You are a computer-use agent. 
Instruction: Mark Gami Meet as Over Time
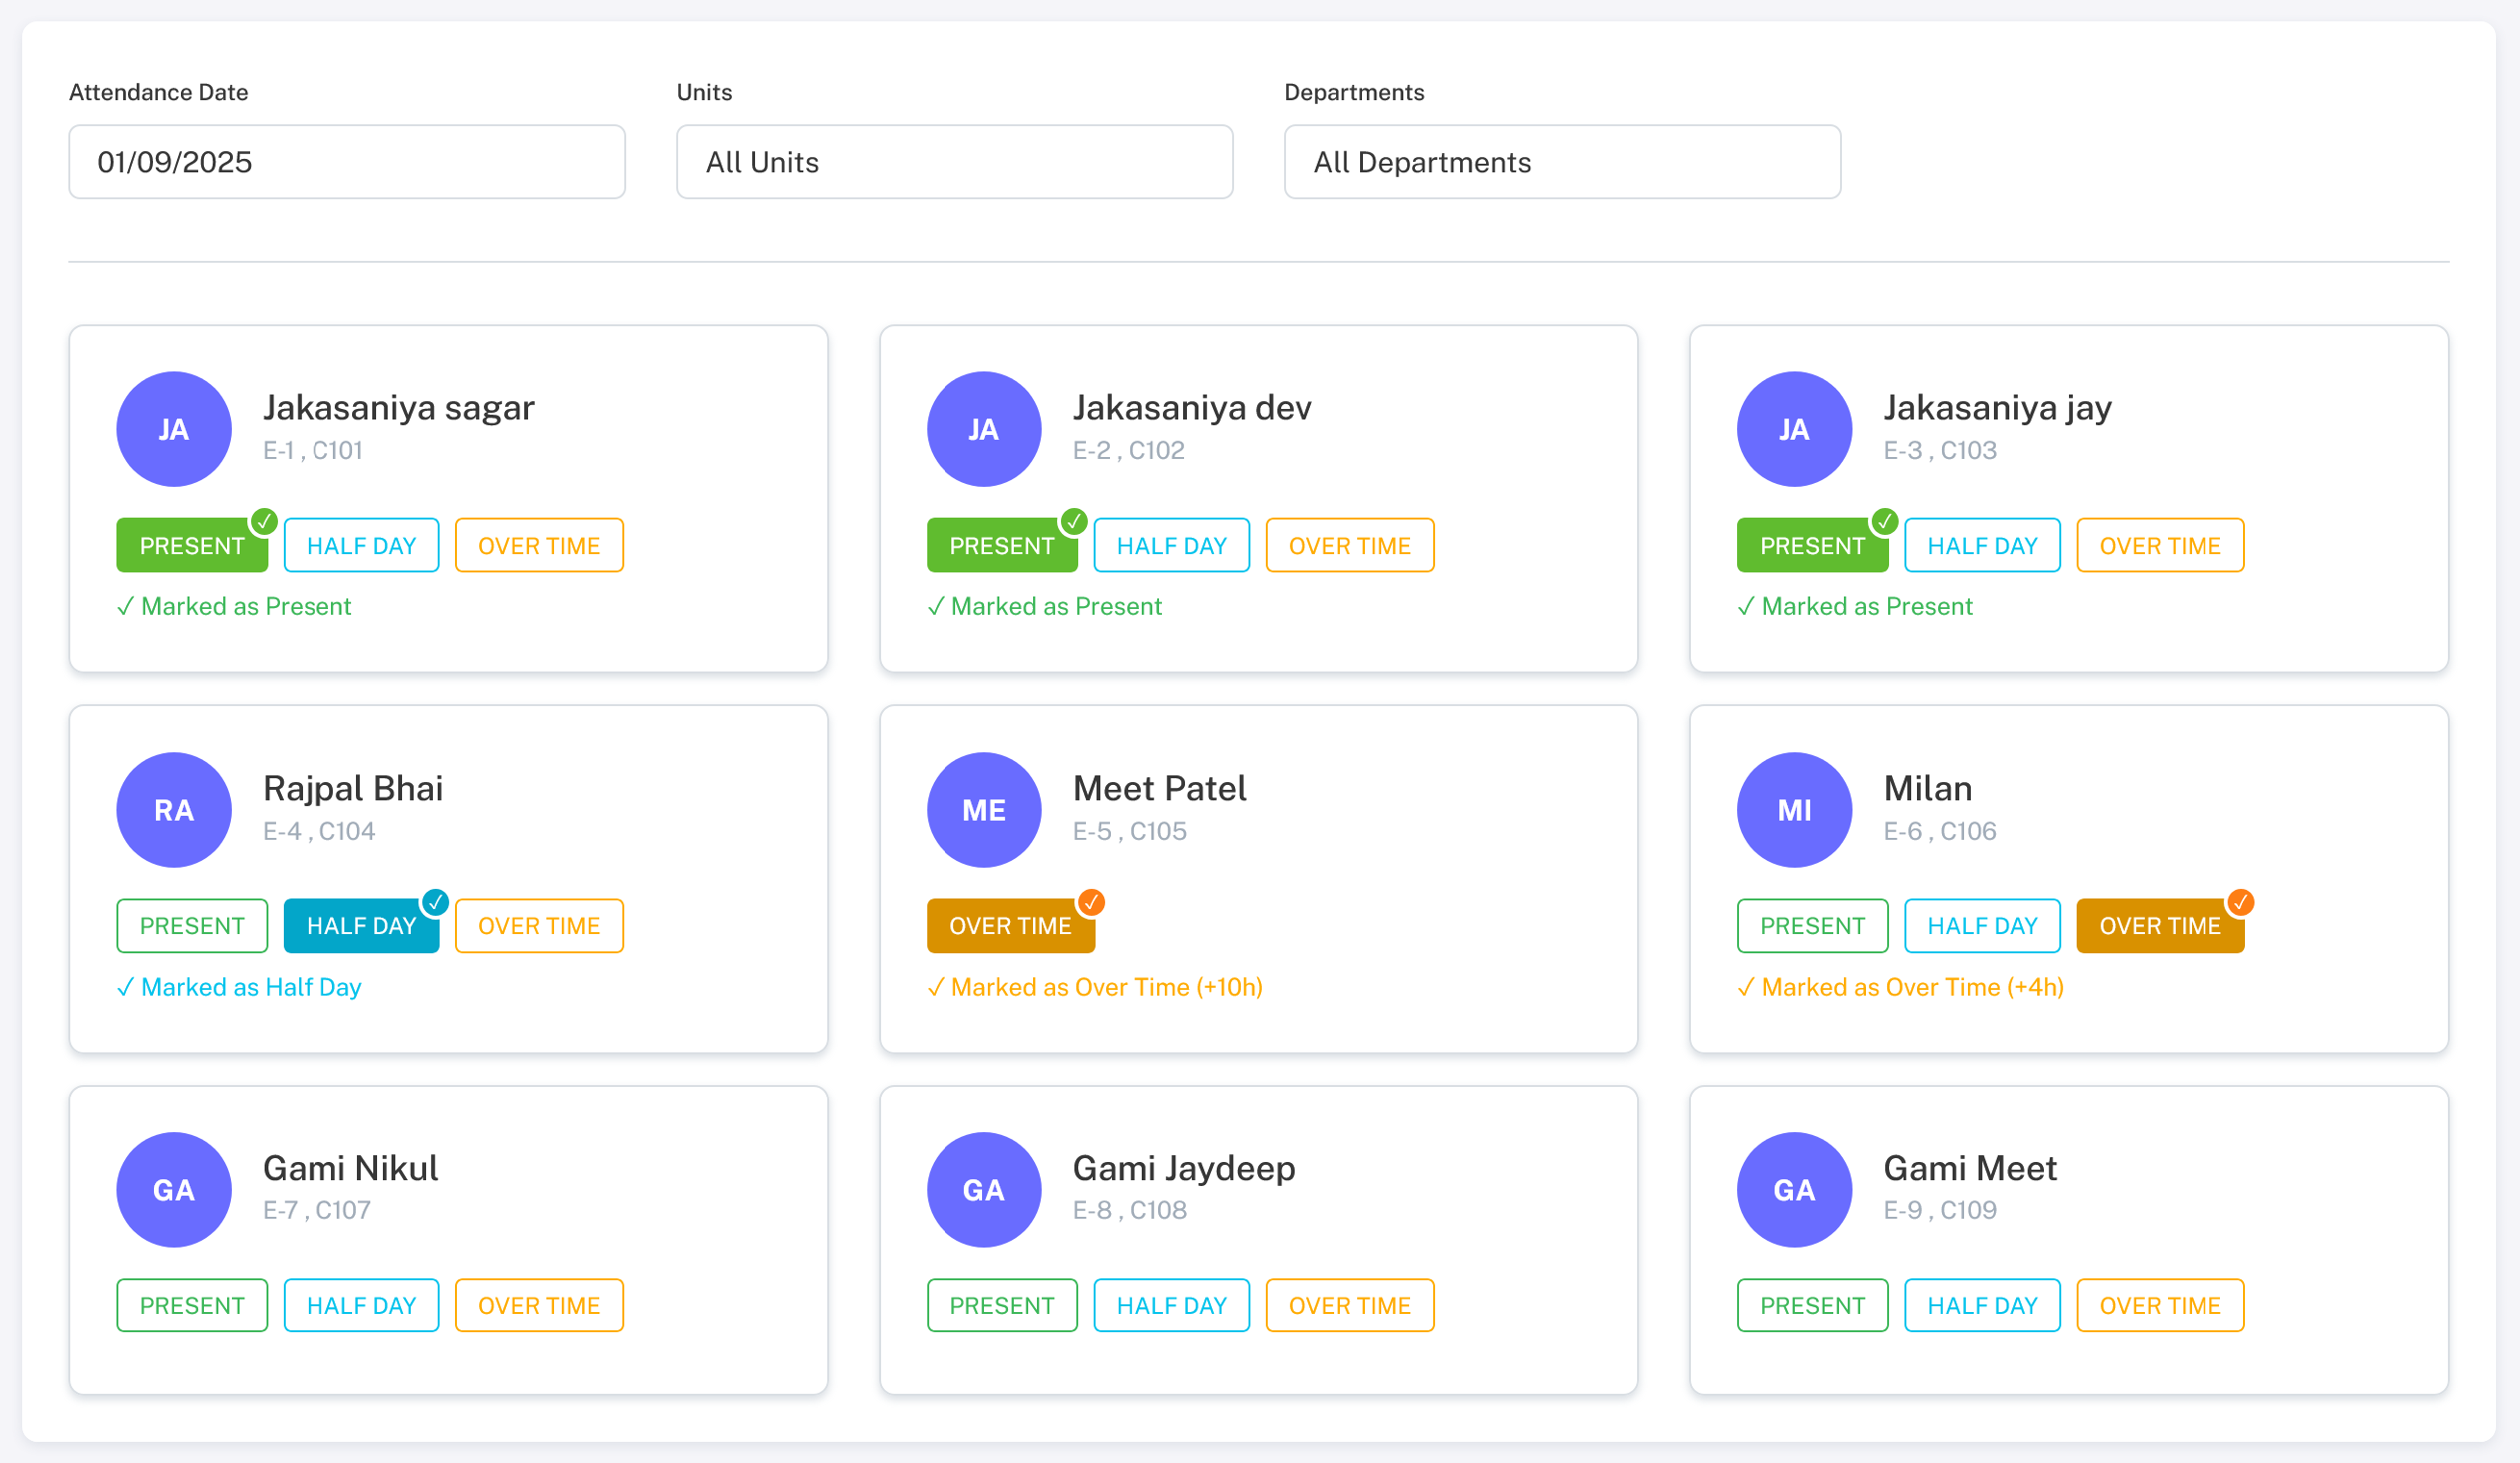[x=2159, y=1305]
